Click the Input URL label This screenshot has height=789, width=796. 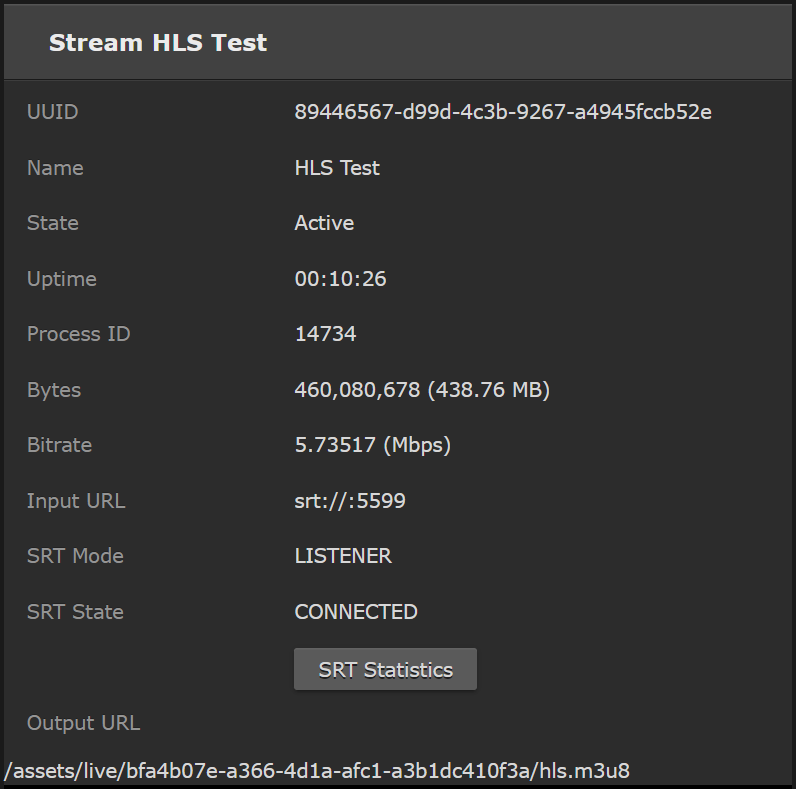pos(76,501)
